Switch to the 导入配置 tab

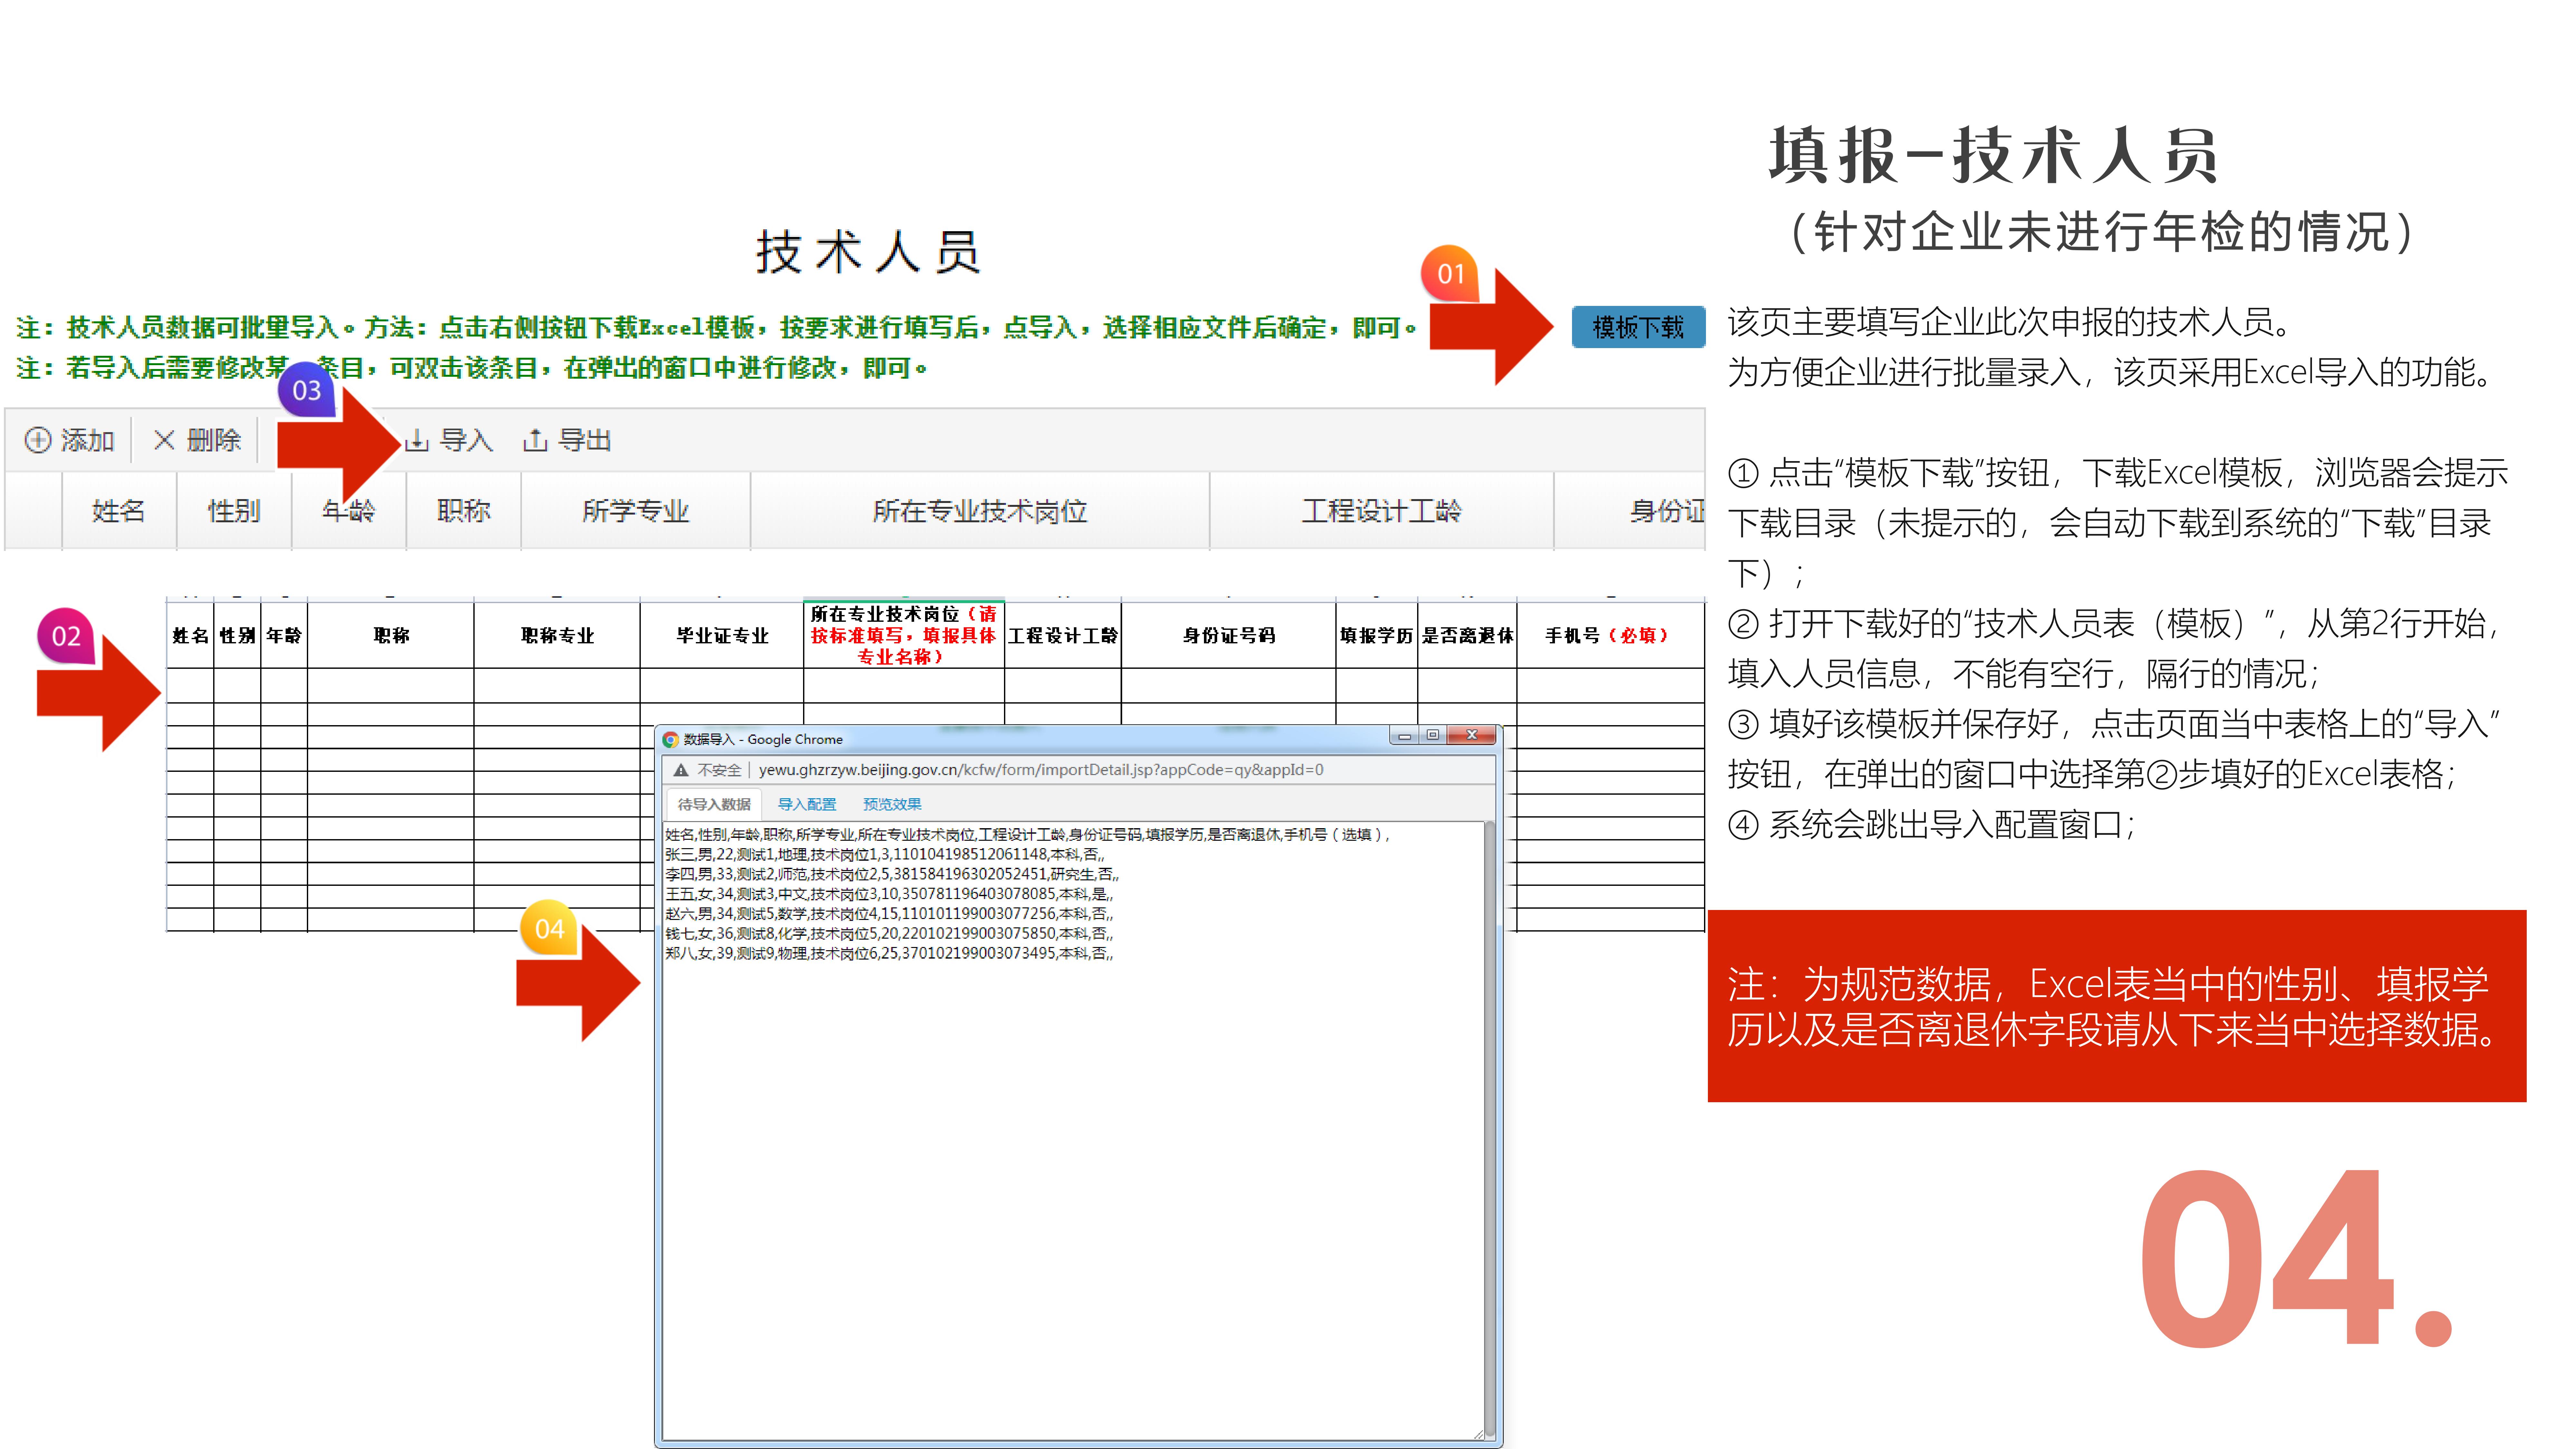(807, 804)
